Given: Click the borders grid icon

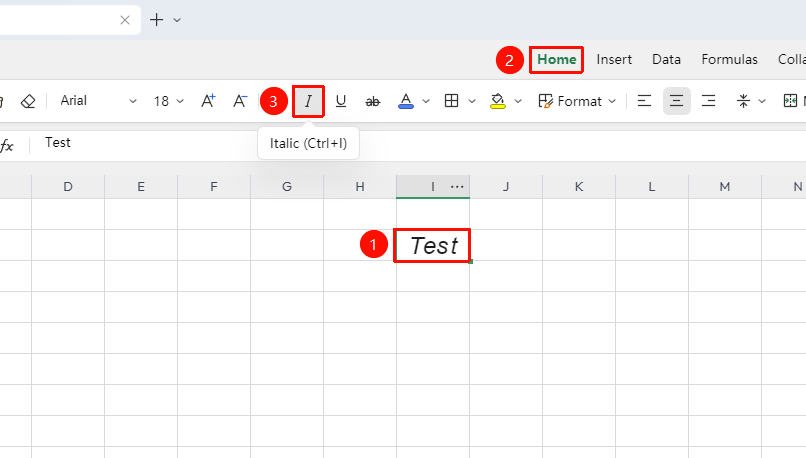Looking at the screenshot, I should pyautogui.click(x=451, y=101).
